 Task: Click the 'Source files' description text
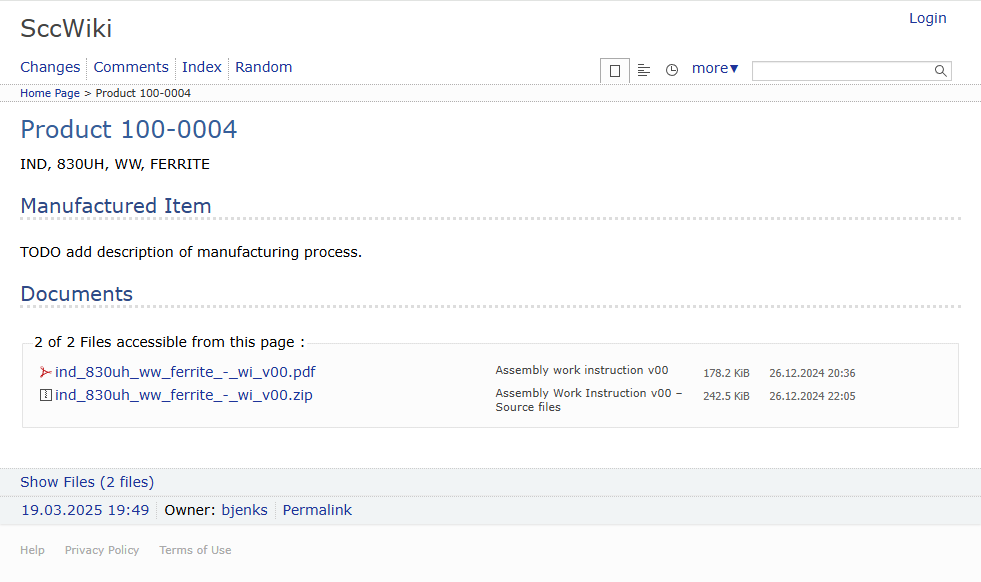tap(528, 407)
